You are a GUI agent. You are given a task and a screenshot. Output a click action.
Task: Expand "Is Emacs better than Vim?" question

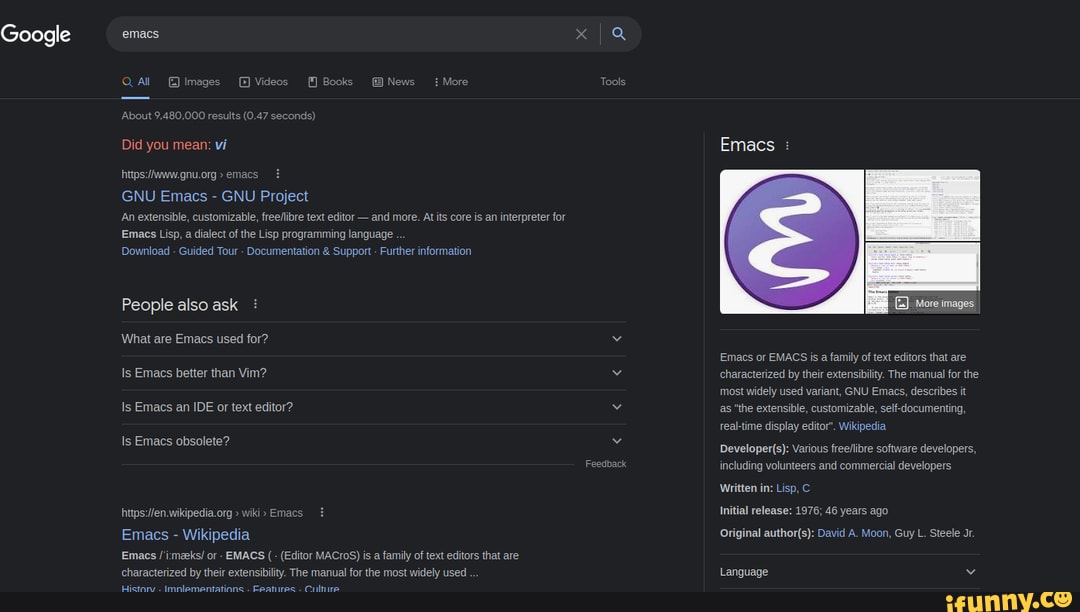373,373
